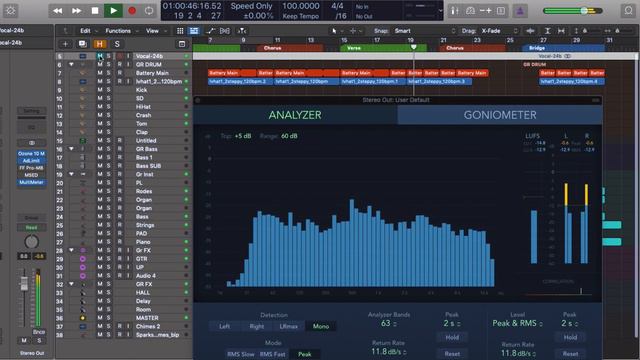
Task: Toggle the automation curve icon
Action: coord(210,31)
